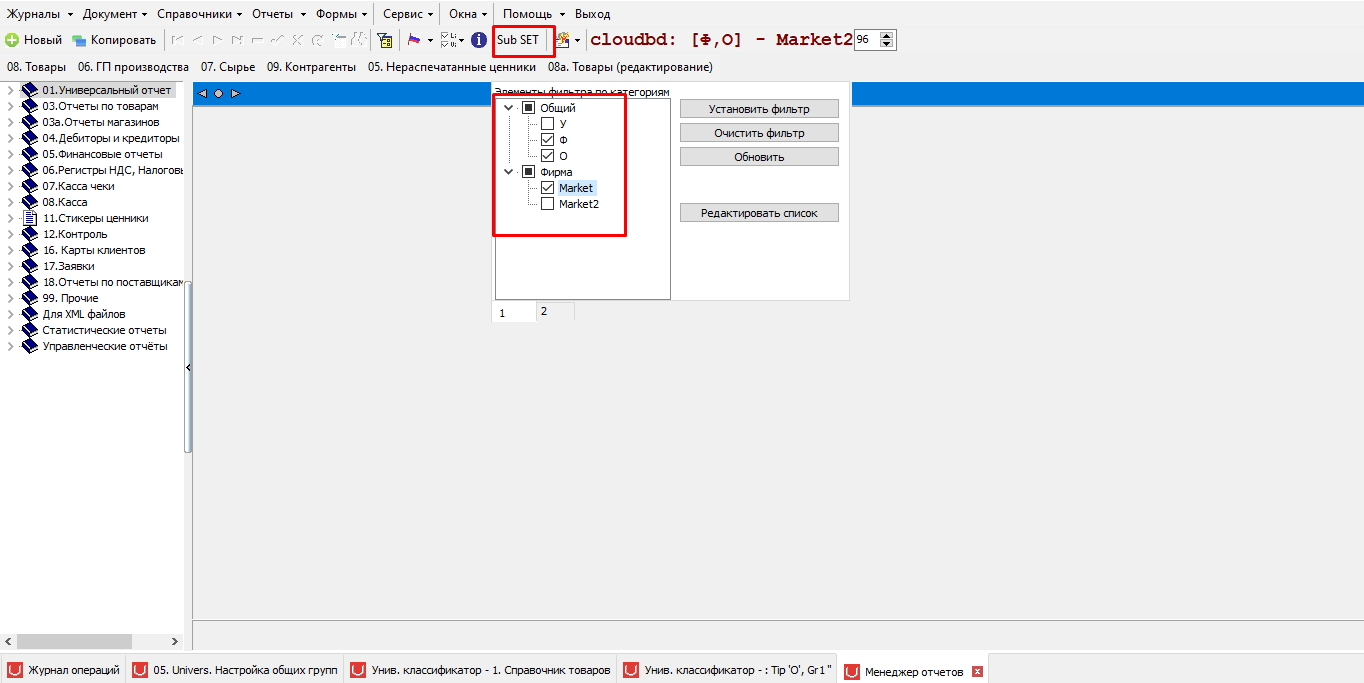Expand the 04.Дебиторы и кредиторы node
The width and height of the screenshot is (1364, 683).
[10, 138]
